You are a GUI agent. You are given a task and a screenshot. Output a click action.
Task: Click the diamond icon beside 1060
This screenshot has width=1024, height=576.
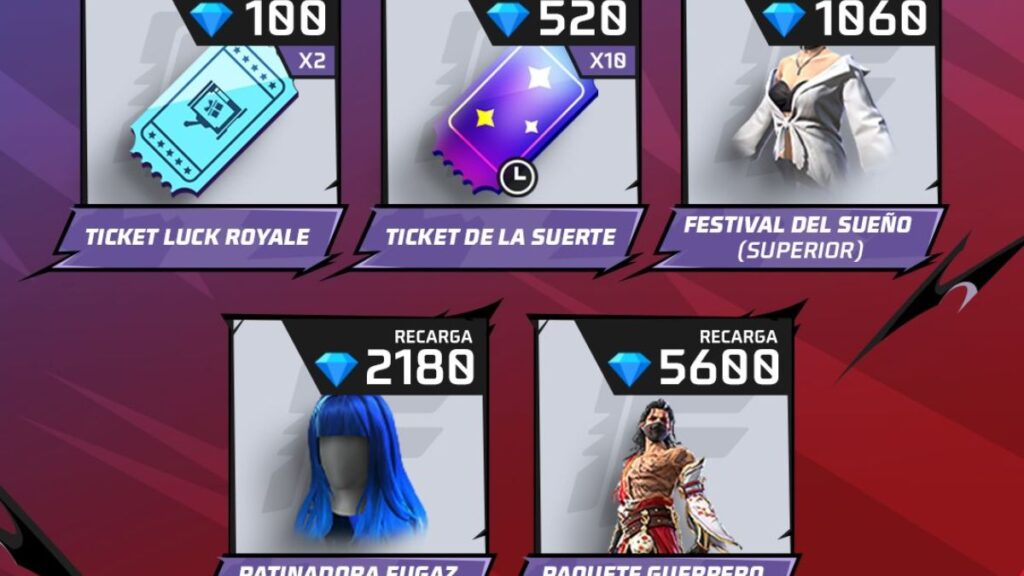pyautogui.click(x=783, y=20)
